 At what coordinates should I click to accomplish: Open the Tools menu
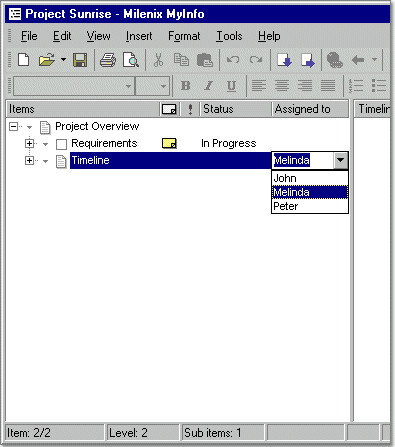point(229,36)
